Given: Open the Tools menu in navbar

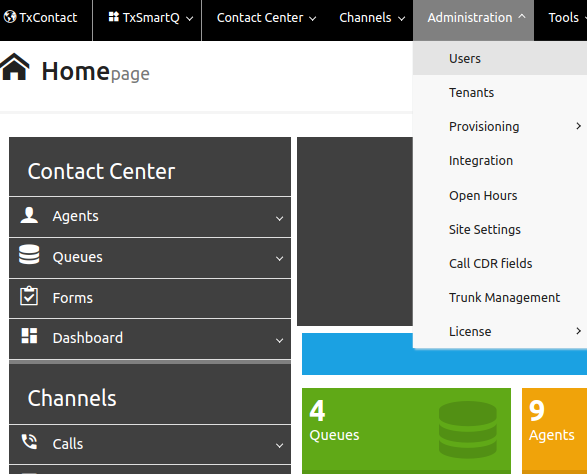Looking at the screenshot, I should (x=563, y=18).
